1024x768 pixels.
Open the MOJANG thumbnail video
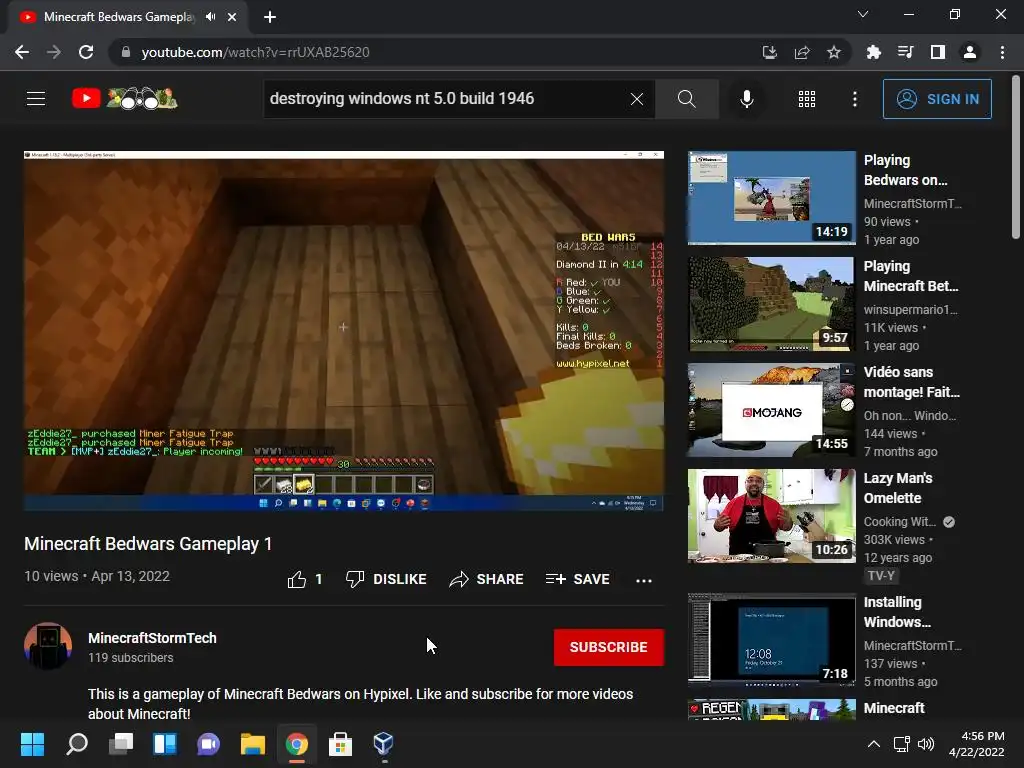(x=772, y=410)
